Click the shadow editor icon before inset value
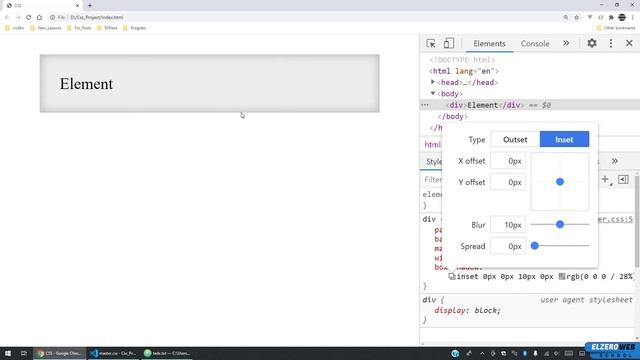Screen dimensions: 640x360 tap(452, 276)
